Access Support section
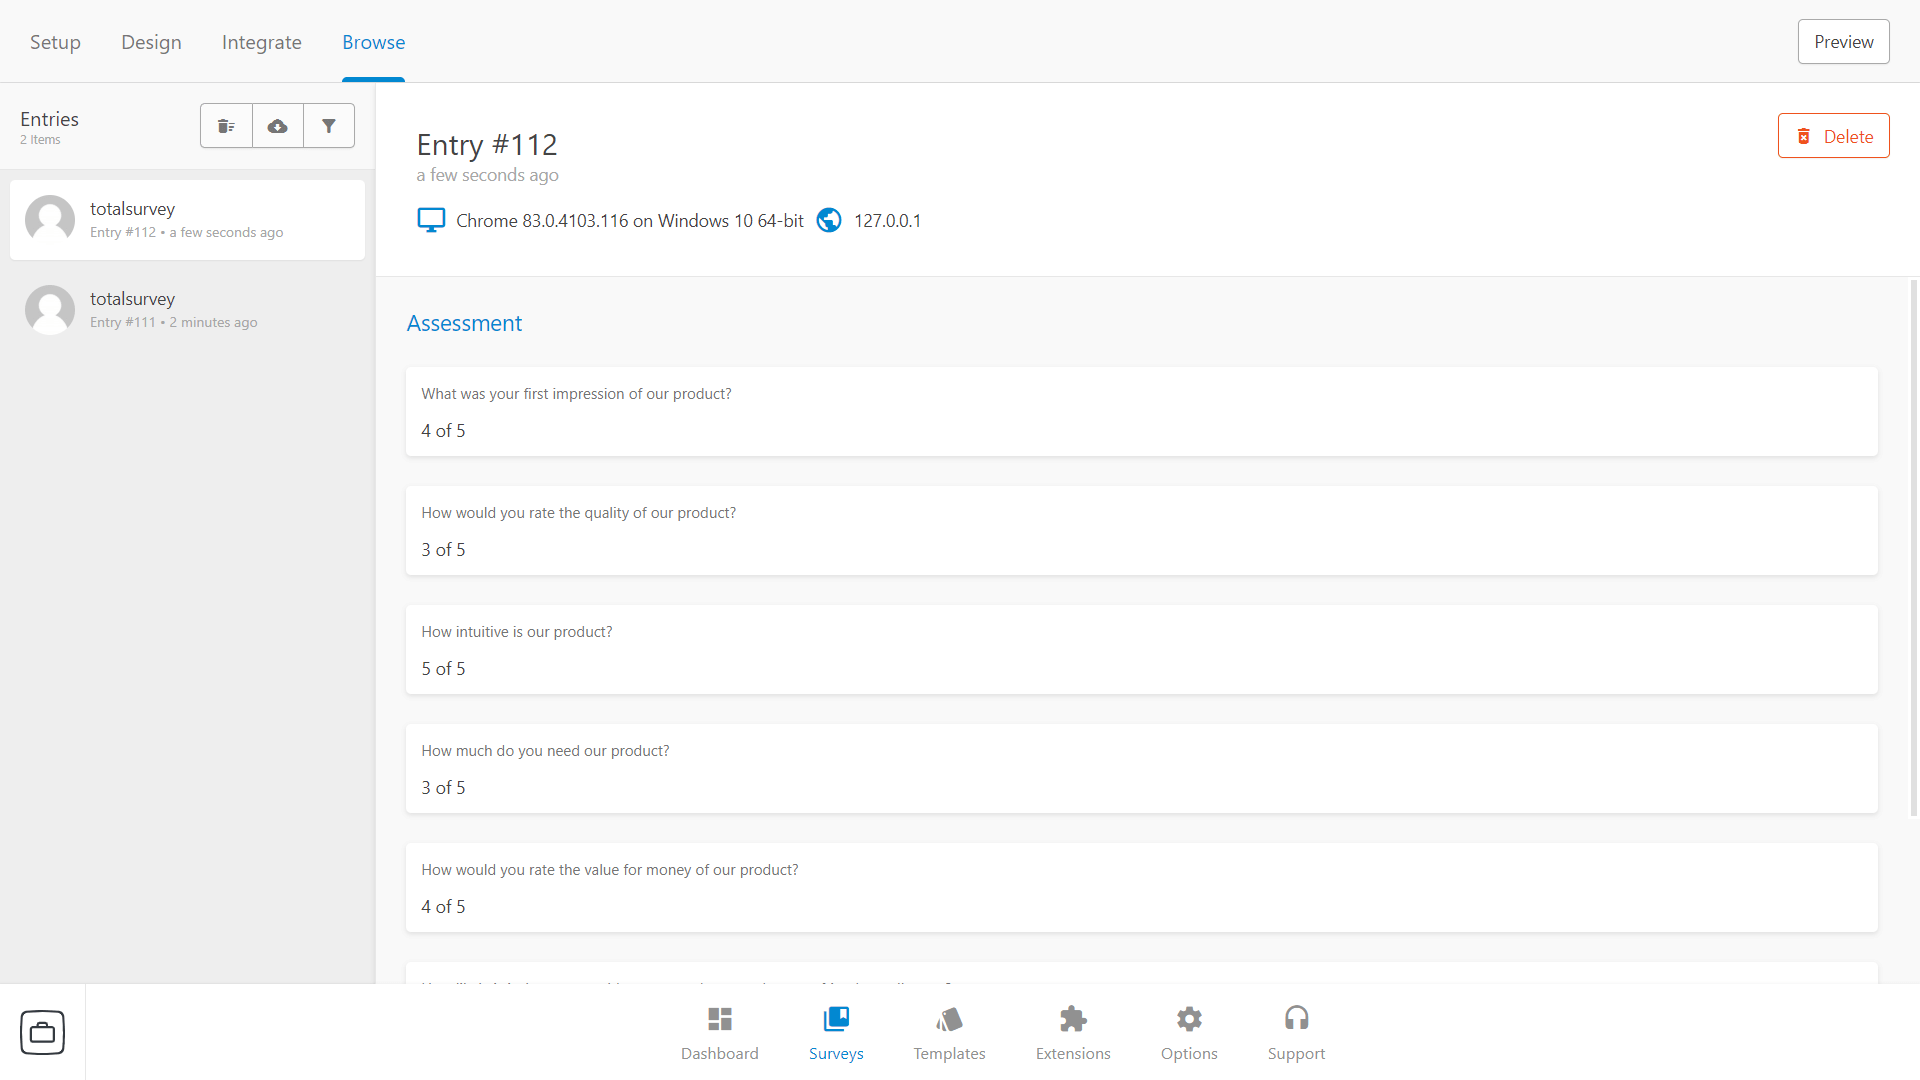 pos(1295,1033)
